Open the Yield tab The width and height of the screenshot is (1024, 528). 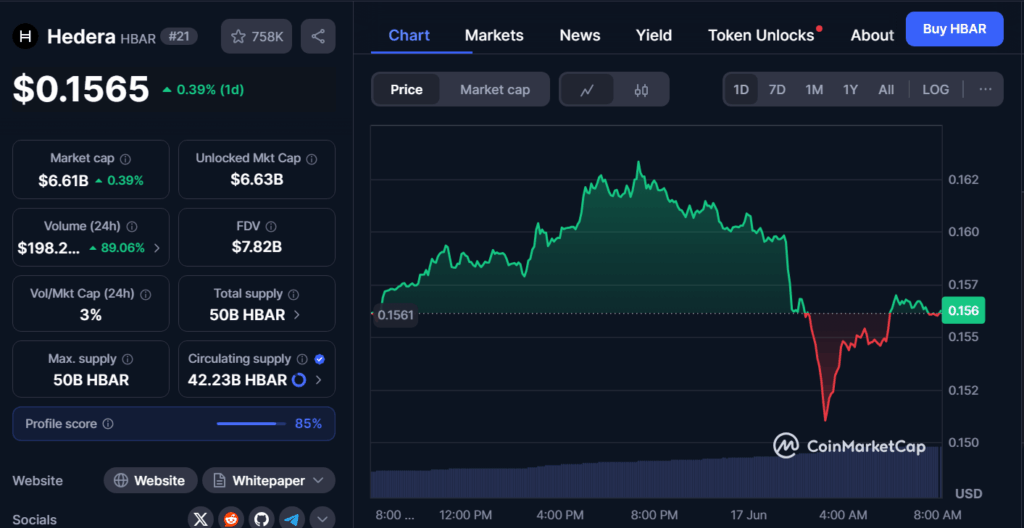click(x=654, y=35)
